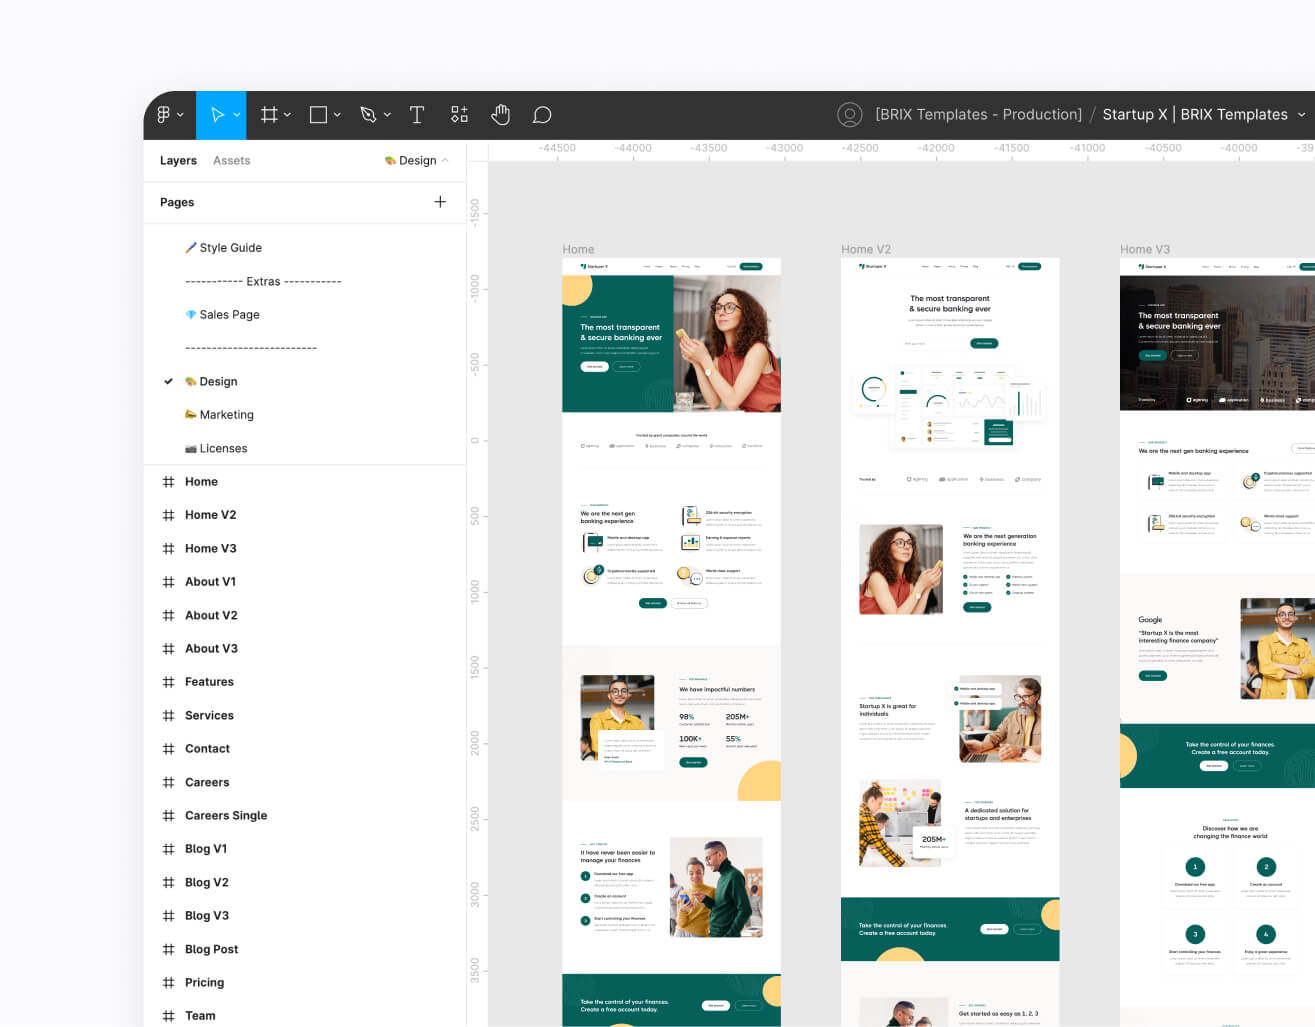The width and height of the screenshot is (1315, 1027).
Task: Open the Resources panel
Action: click(x=459, y=114)
